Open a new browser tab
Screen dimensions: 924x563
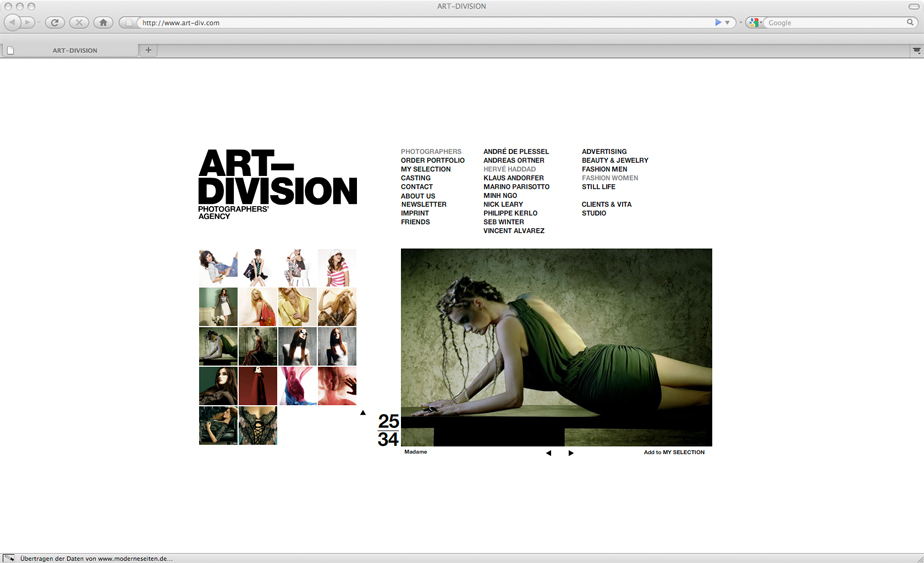pyautogui.click(x=149, y=50)
